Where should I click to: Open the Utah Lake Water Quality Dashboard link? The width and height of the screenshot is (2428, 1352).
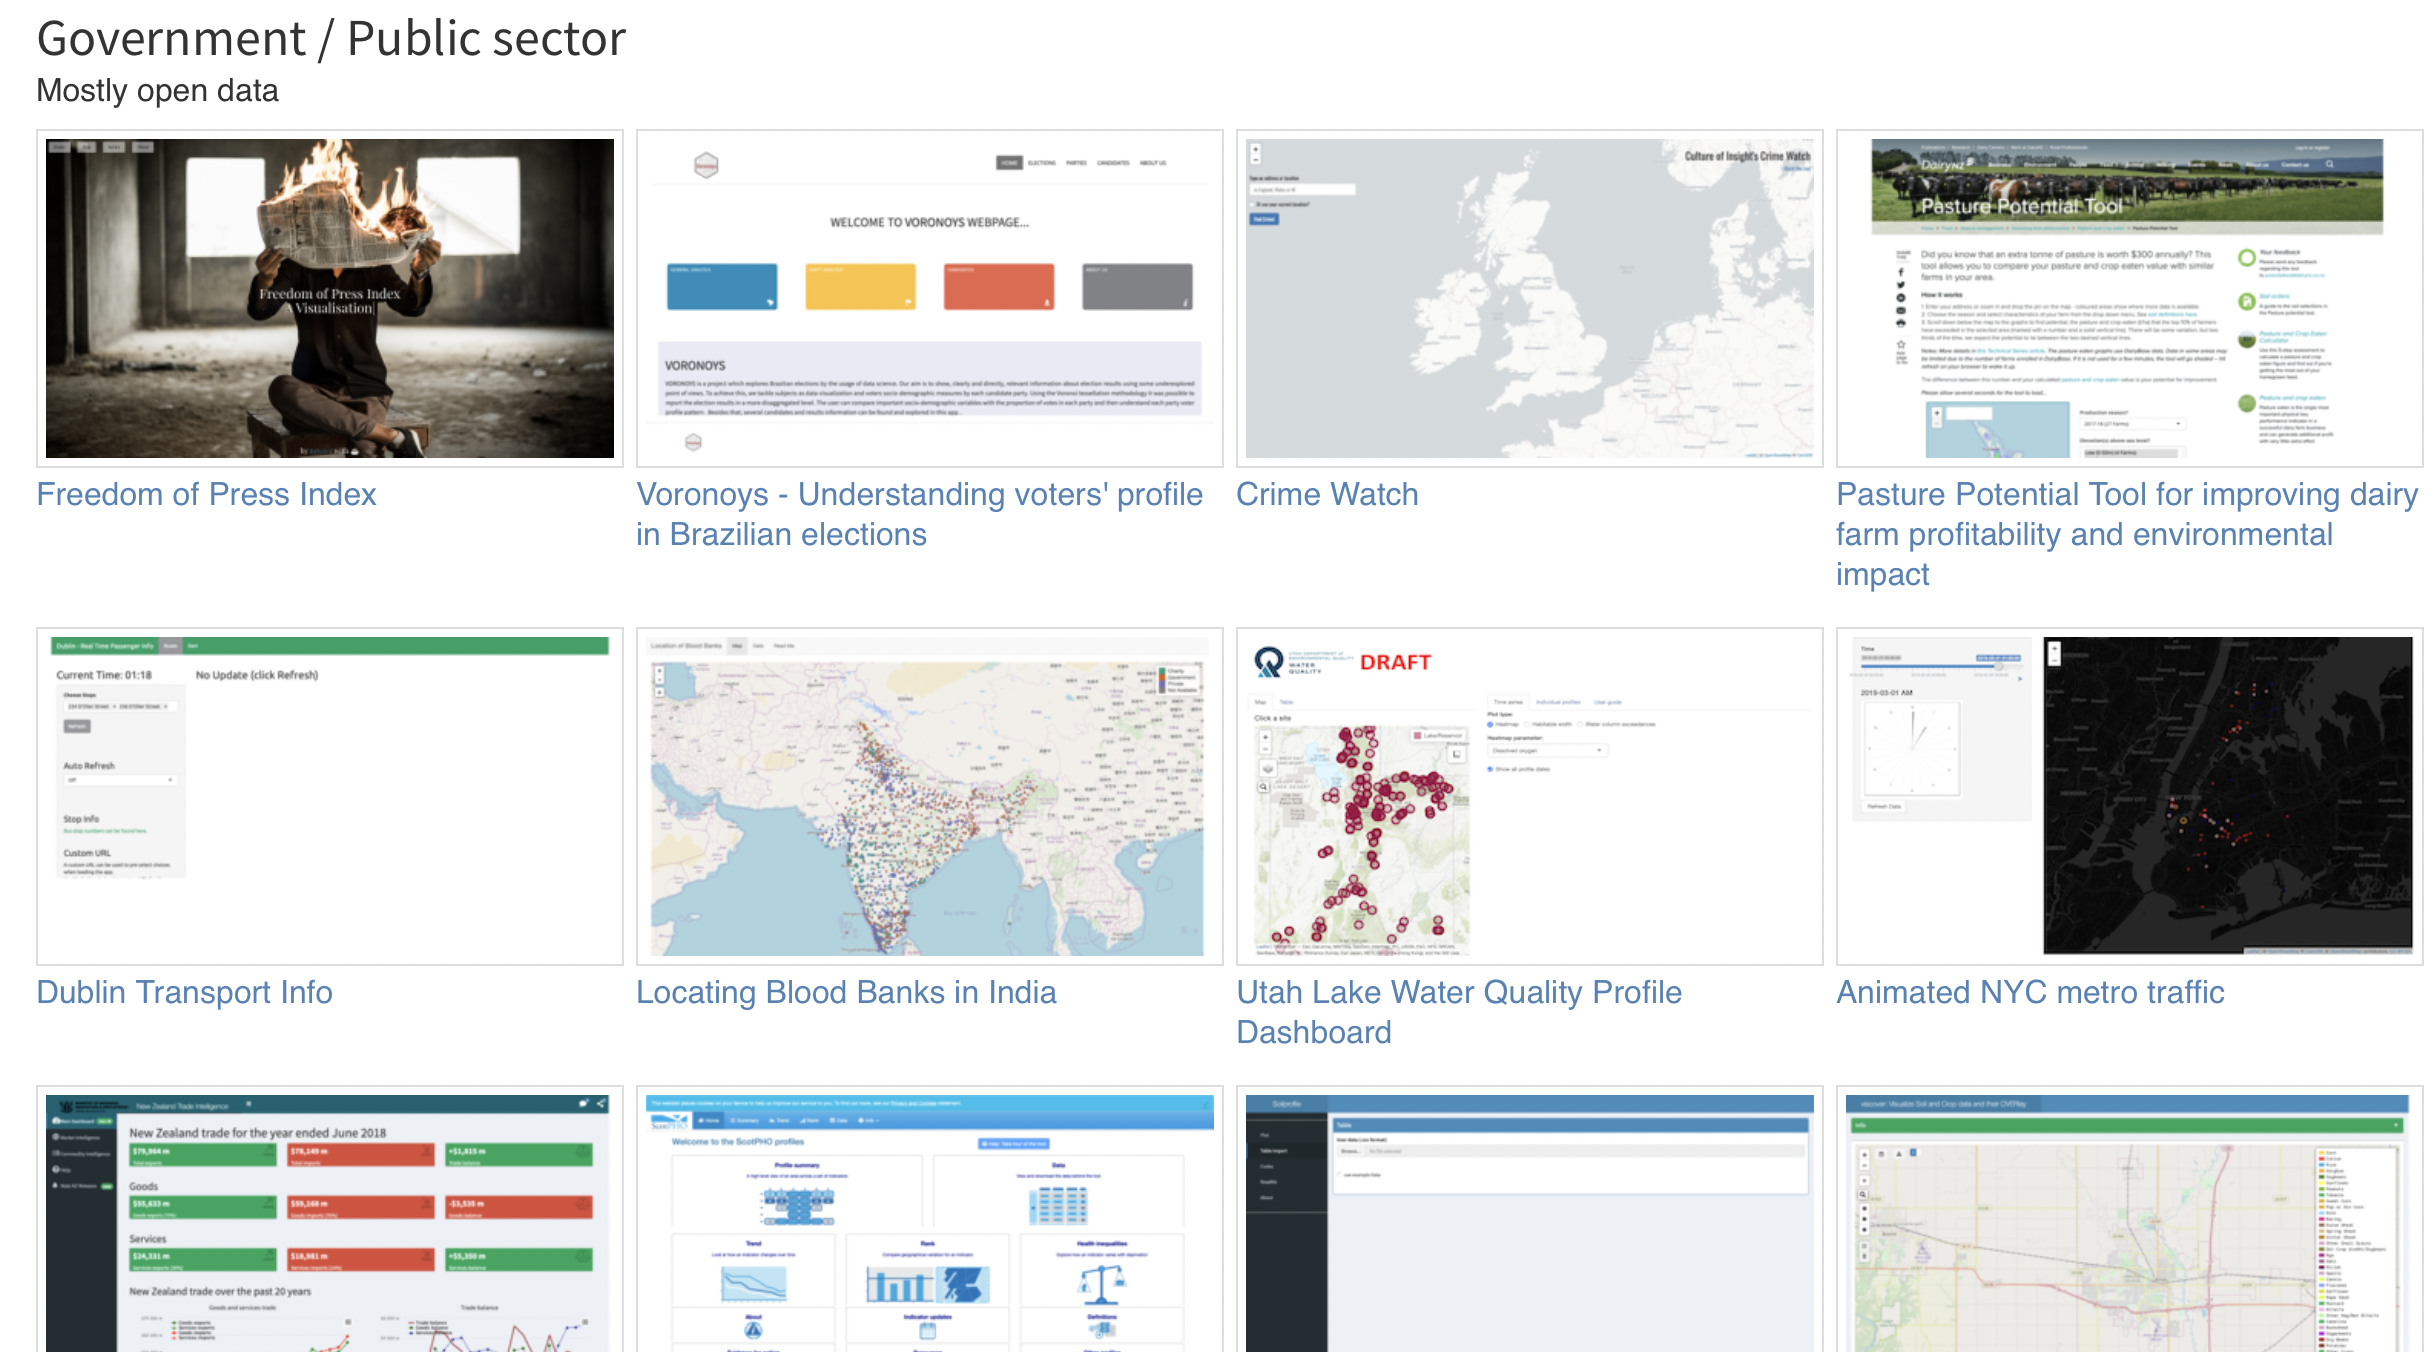pyautogui.click(x=1459, y=1012)
